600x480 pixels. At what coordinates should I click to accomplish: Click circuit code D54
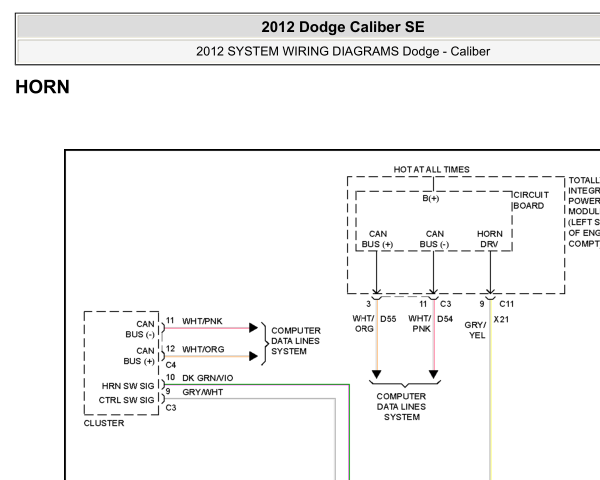(x=445, y=319)
